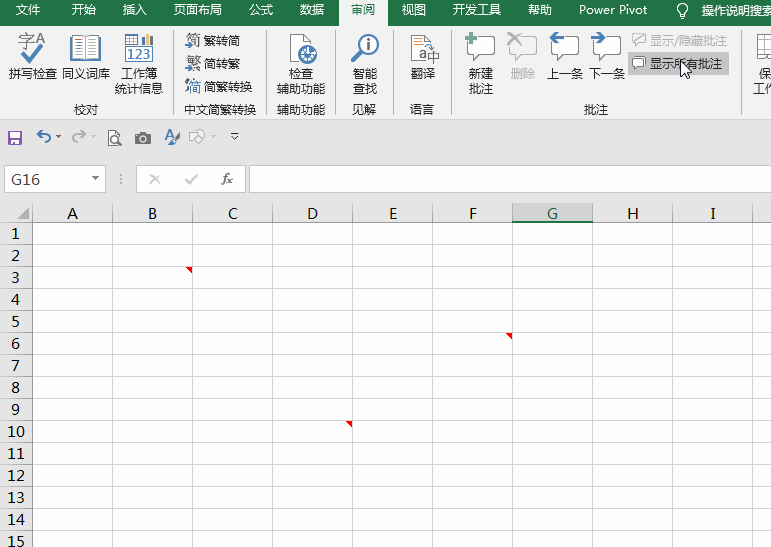
Task: Click the 删除 comment button
Action: point(522,56)
